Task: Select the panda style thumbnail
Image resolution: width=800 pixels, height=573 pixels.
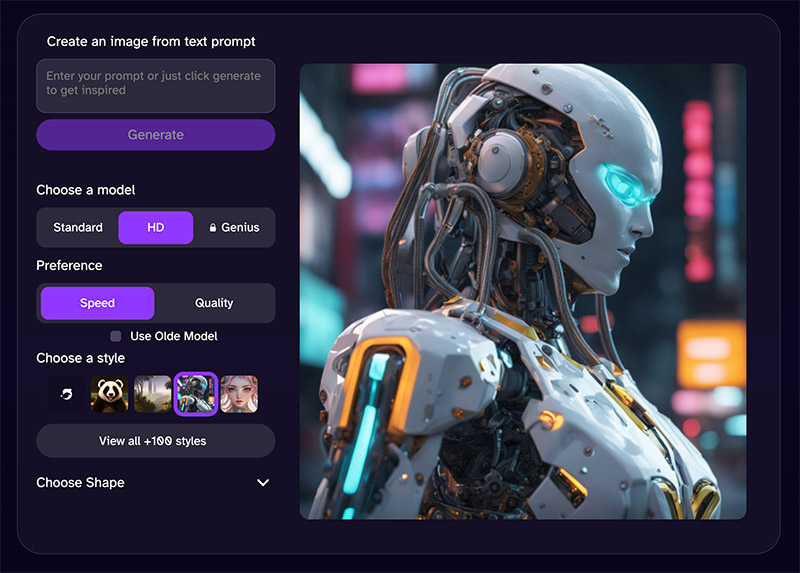Action: coord(109,394)
